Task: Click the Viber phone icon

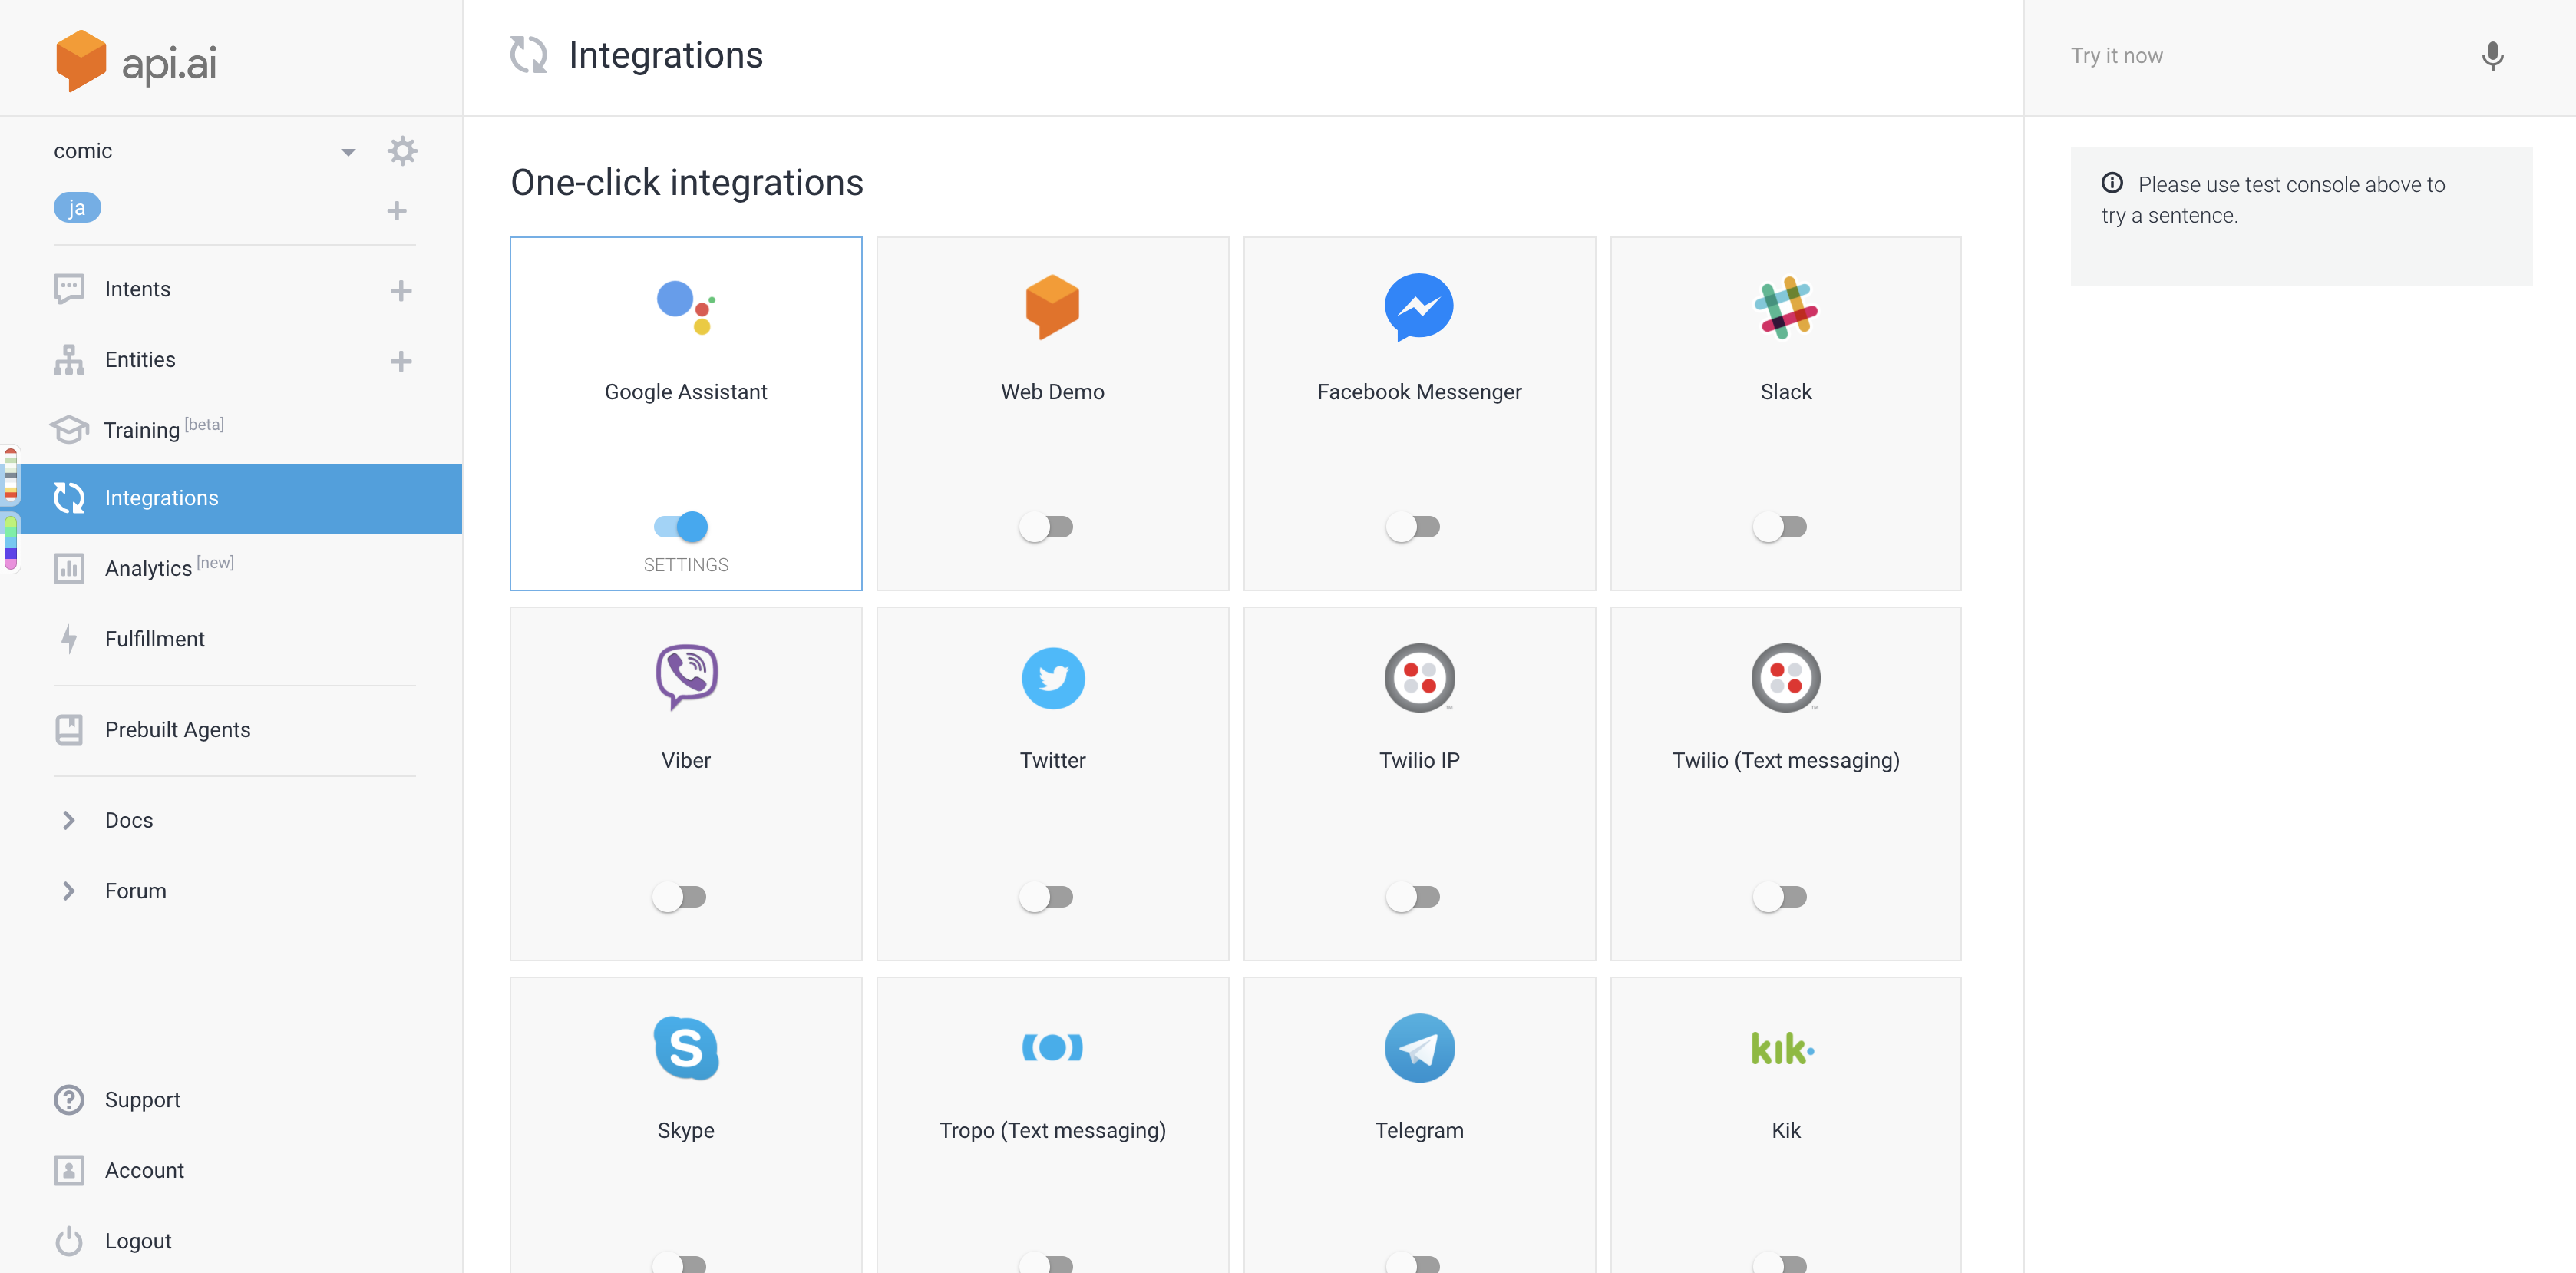Action: pos(686,677)
